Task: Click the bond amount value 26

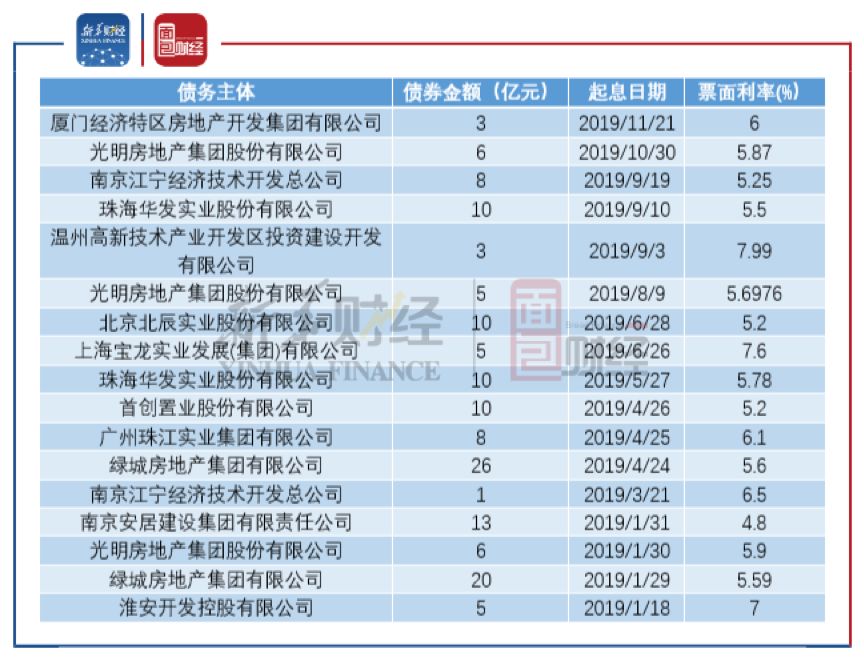Action: coord(480,466)
